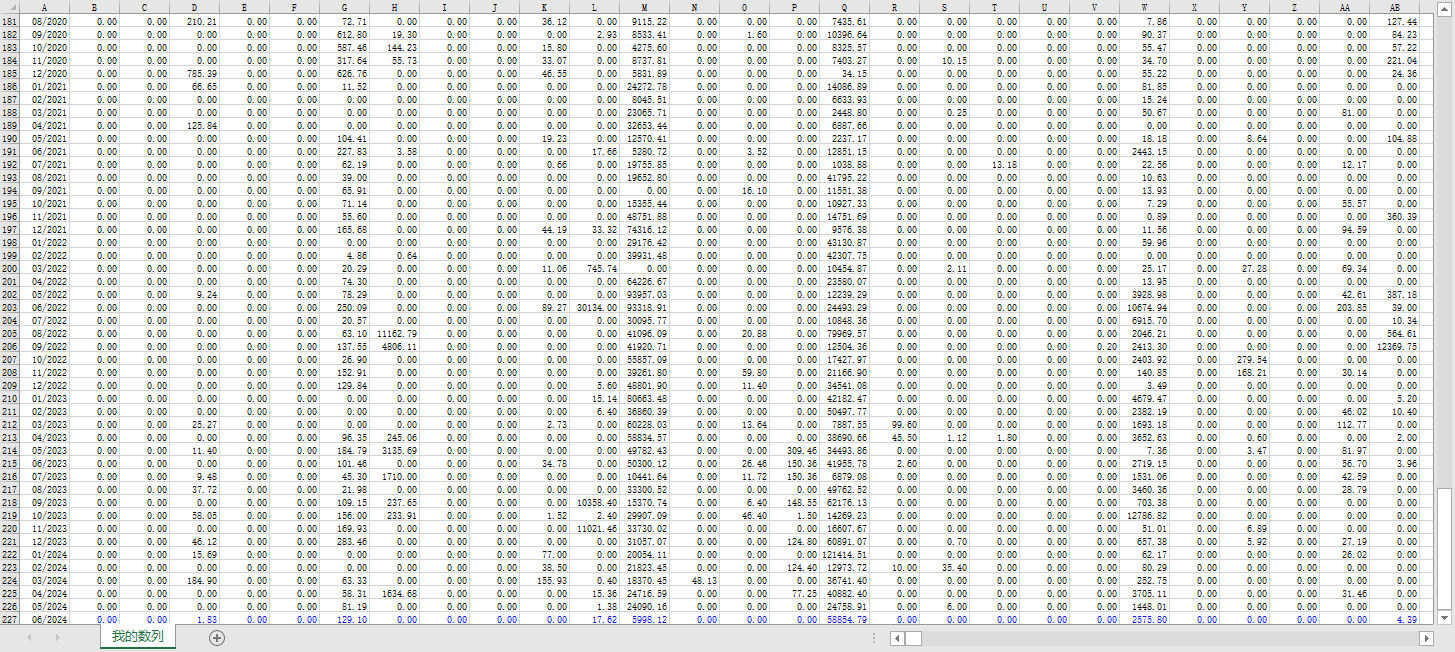Select row 200 header

click(10, 268)
